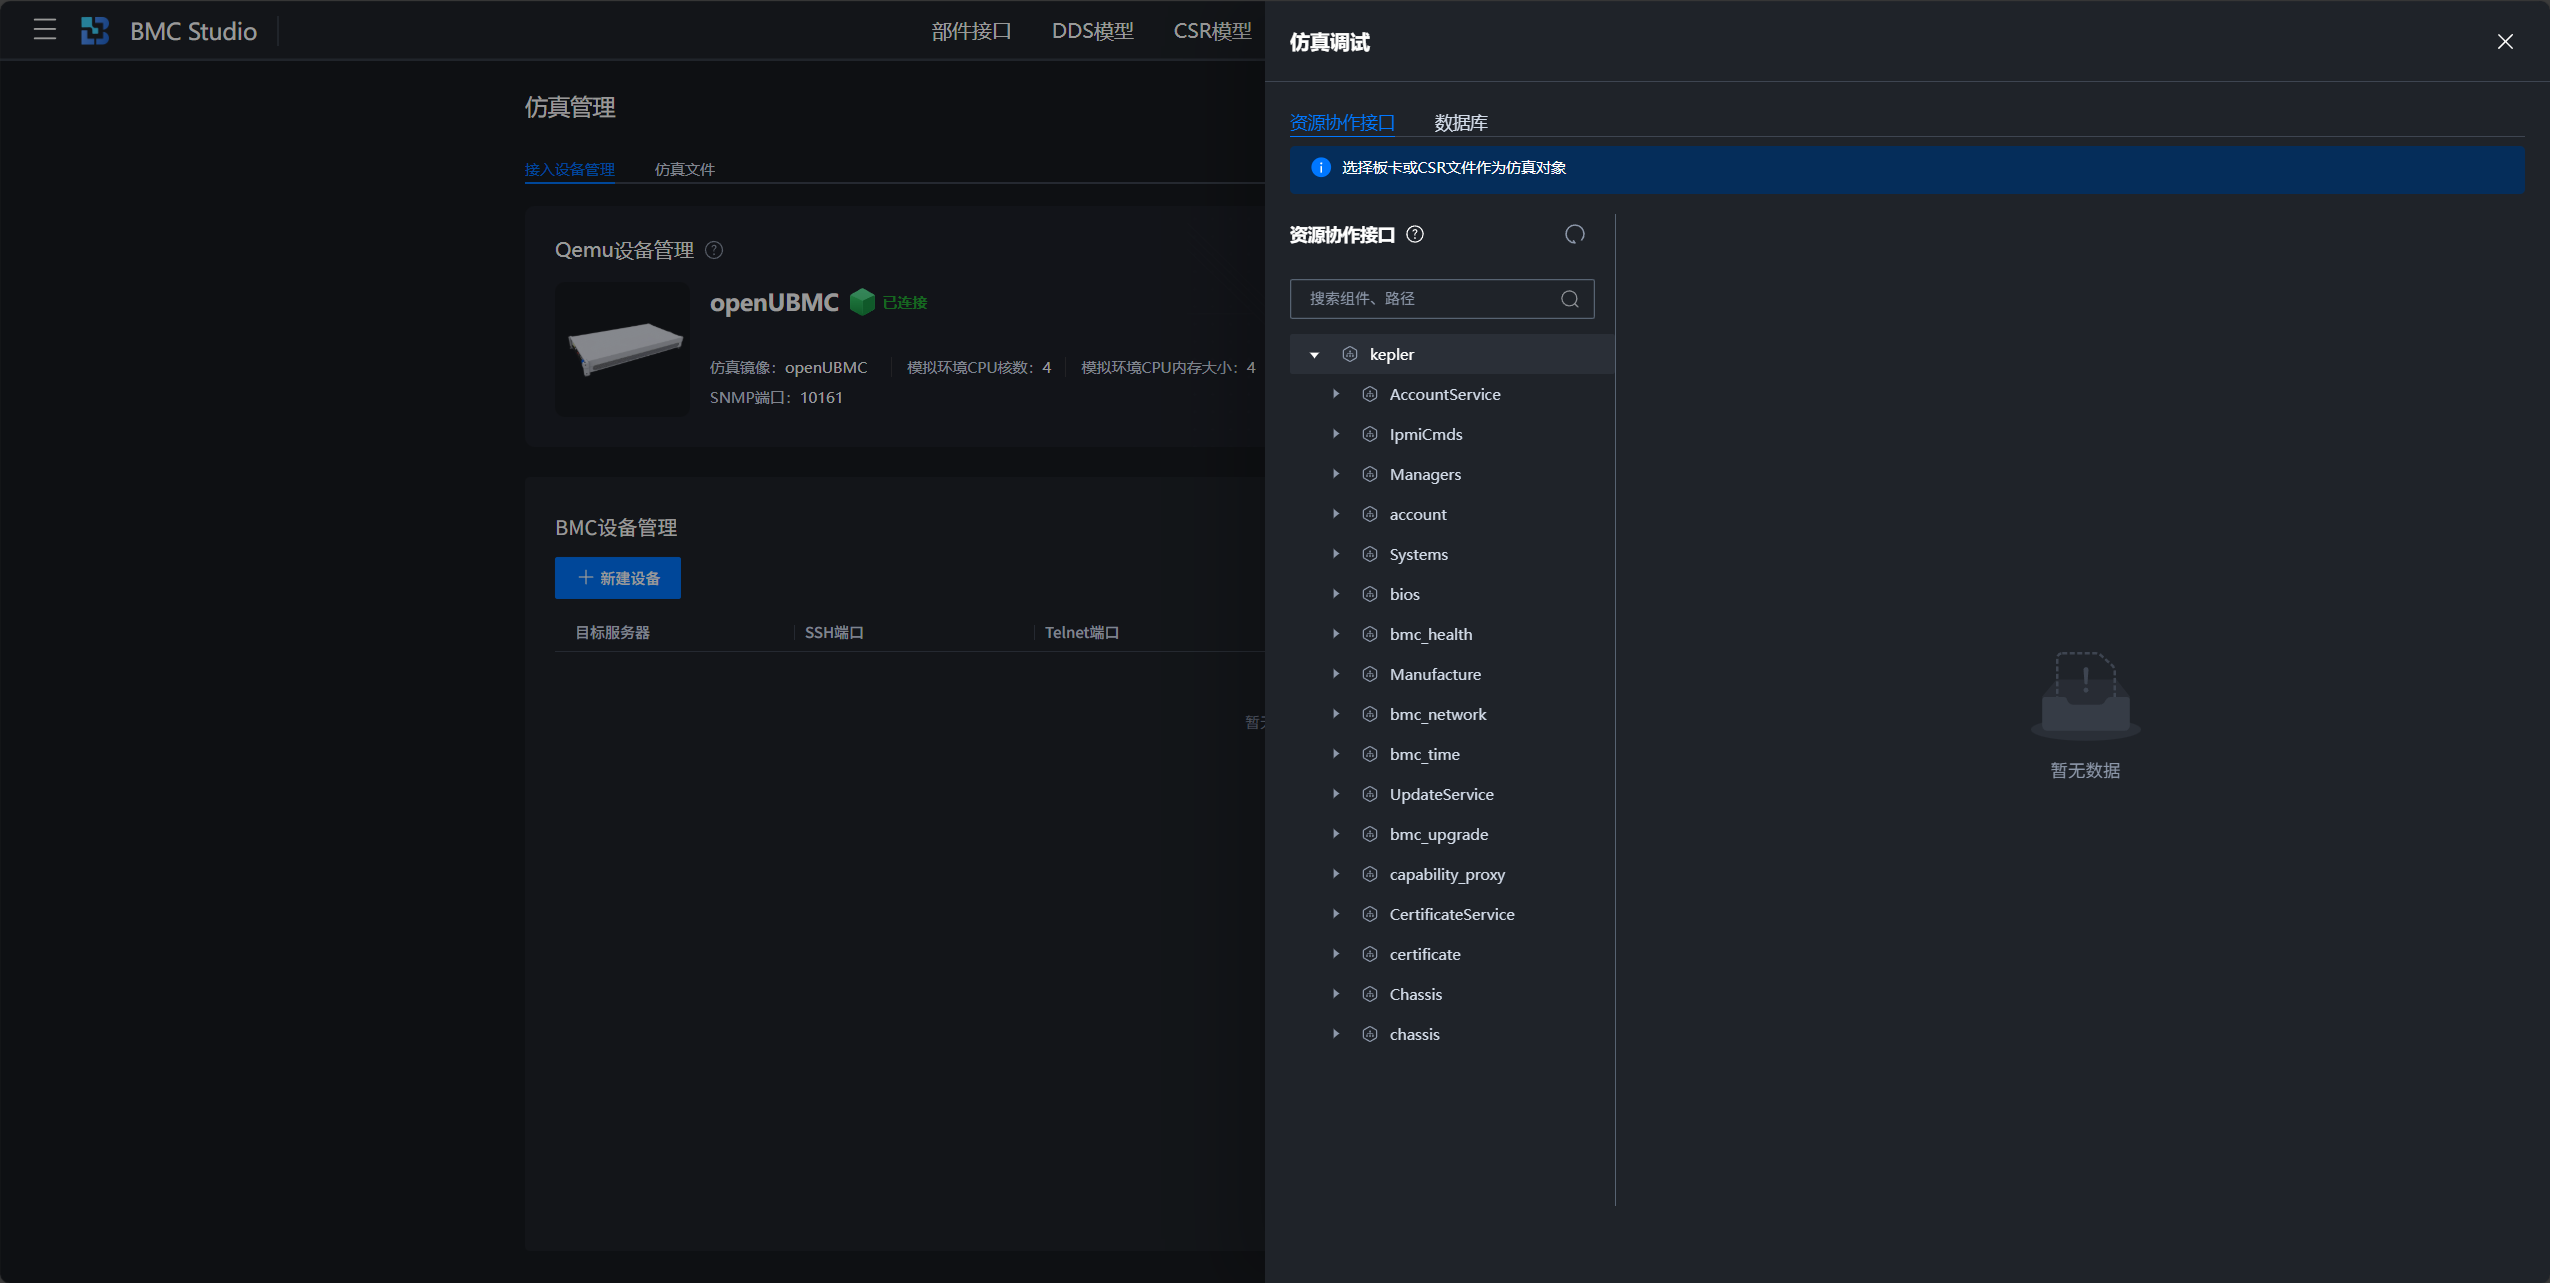The height and width of the screenshot is (1283, 2550).
Task: Click the green connected status cube icon
Action: tap(861, 302)
